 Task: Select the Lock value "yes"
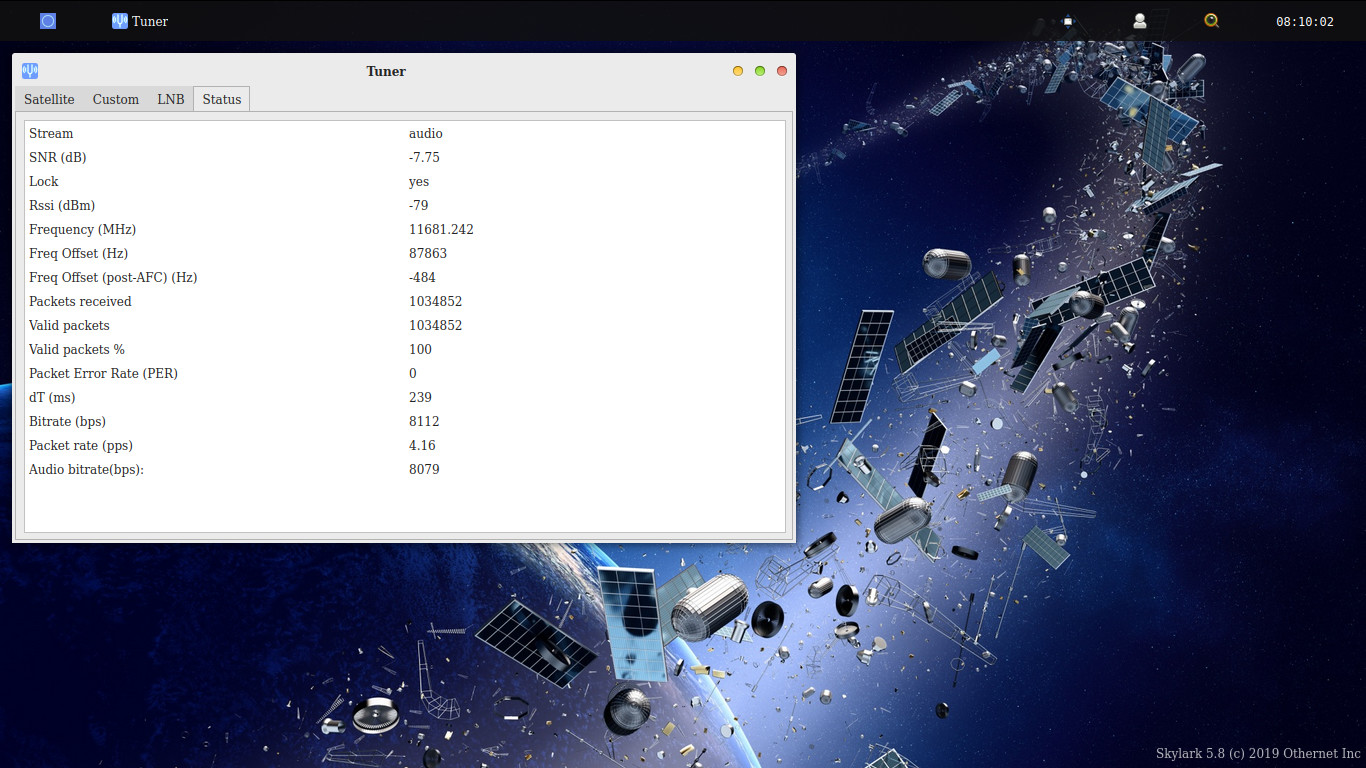(x=419, y=181)
